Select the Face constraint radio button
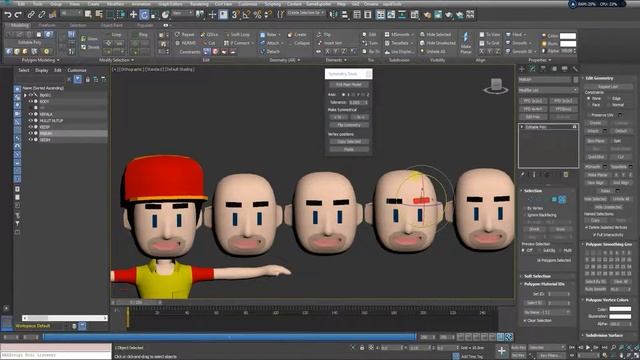 (589, 105)
